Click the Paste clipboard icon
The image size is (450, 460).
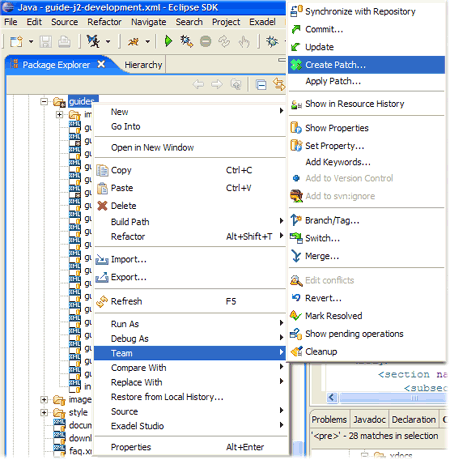pyautogui.click(x=102, y=188)
